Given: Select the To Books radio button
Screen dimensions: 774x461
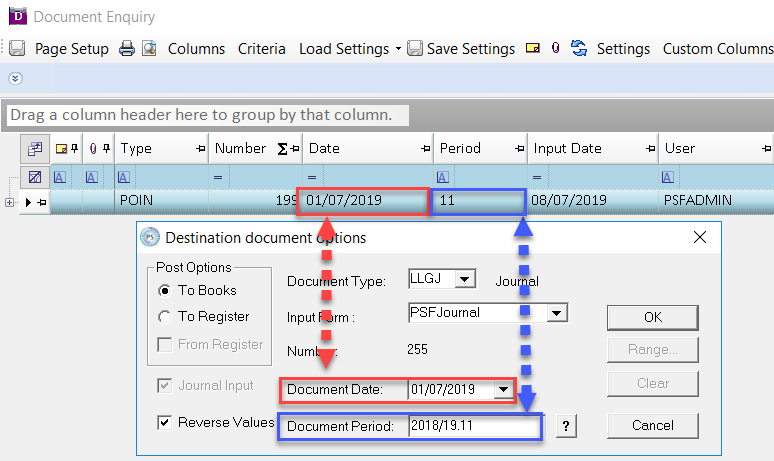Looking at the screenshot, I should click(x=165, y=290).
